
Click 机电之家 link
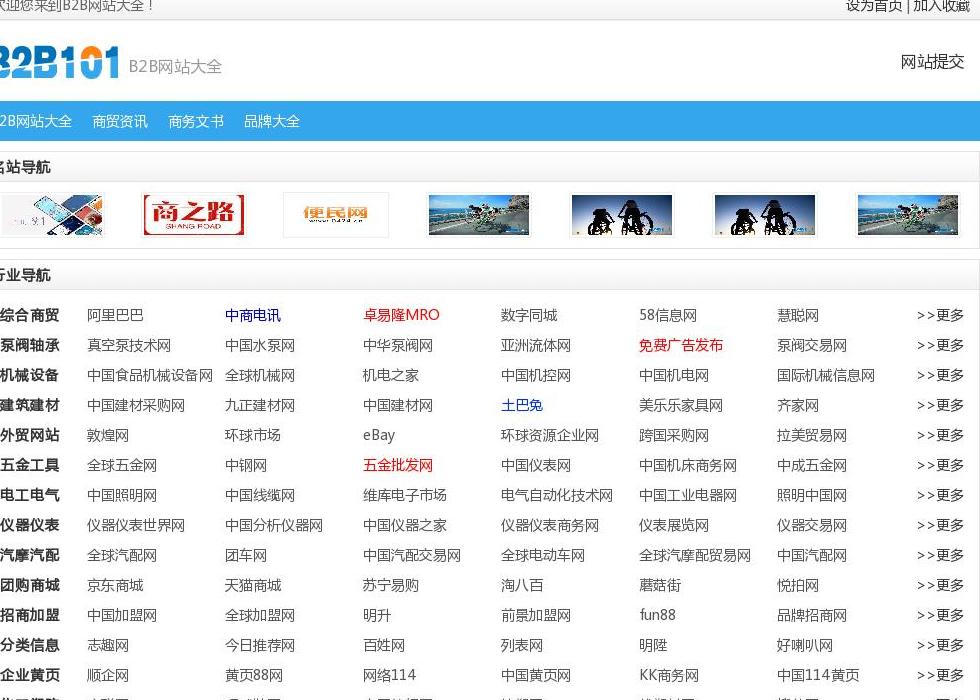pos(391,375)
